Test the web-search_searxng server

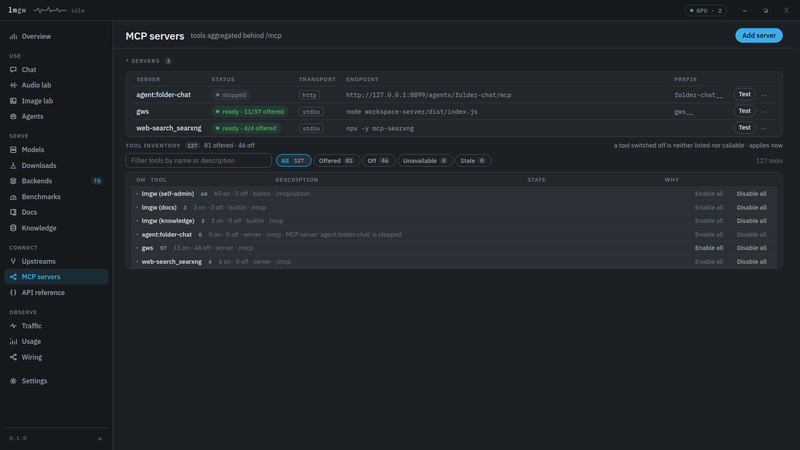(744, 128)
